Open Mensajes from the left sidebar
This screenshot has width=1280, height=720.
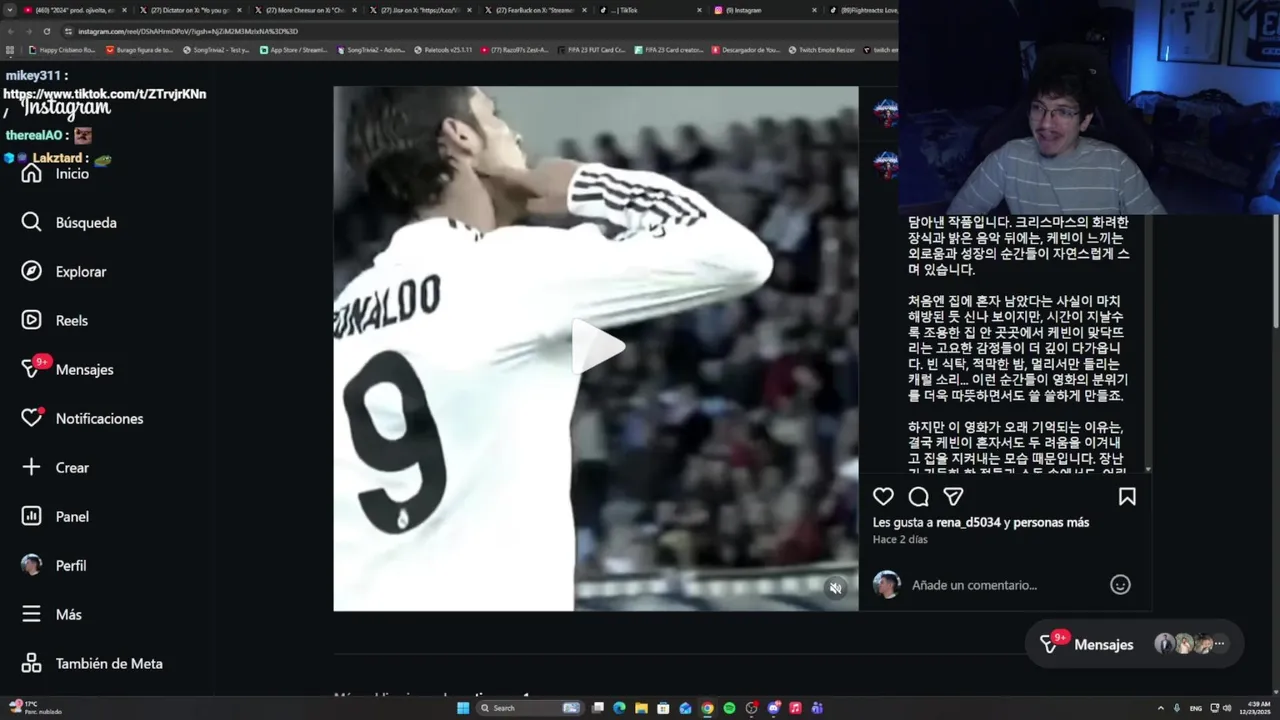[67, 370]
